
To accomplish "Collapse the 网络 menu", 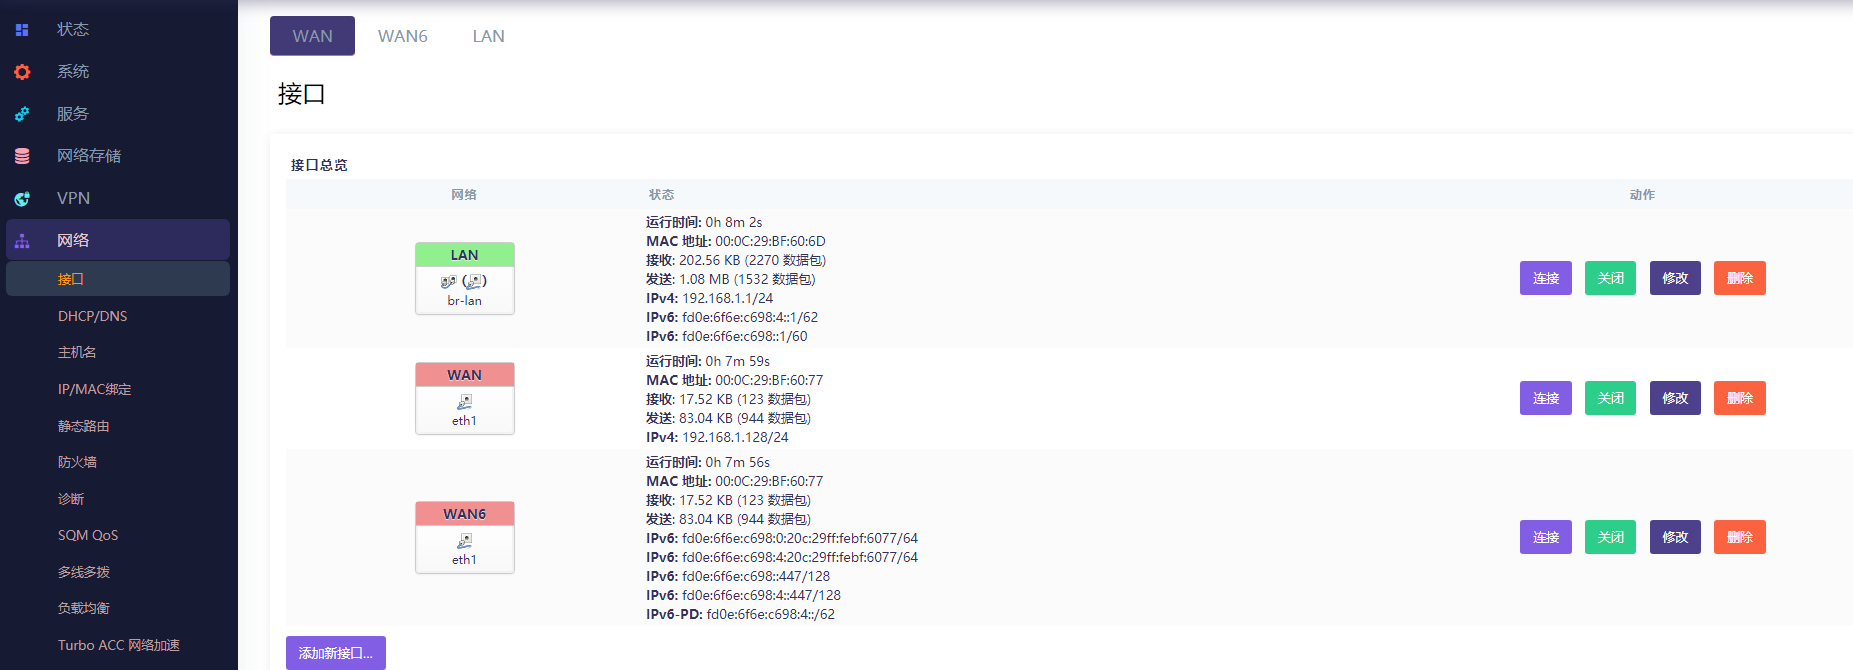I will 118,240.
